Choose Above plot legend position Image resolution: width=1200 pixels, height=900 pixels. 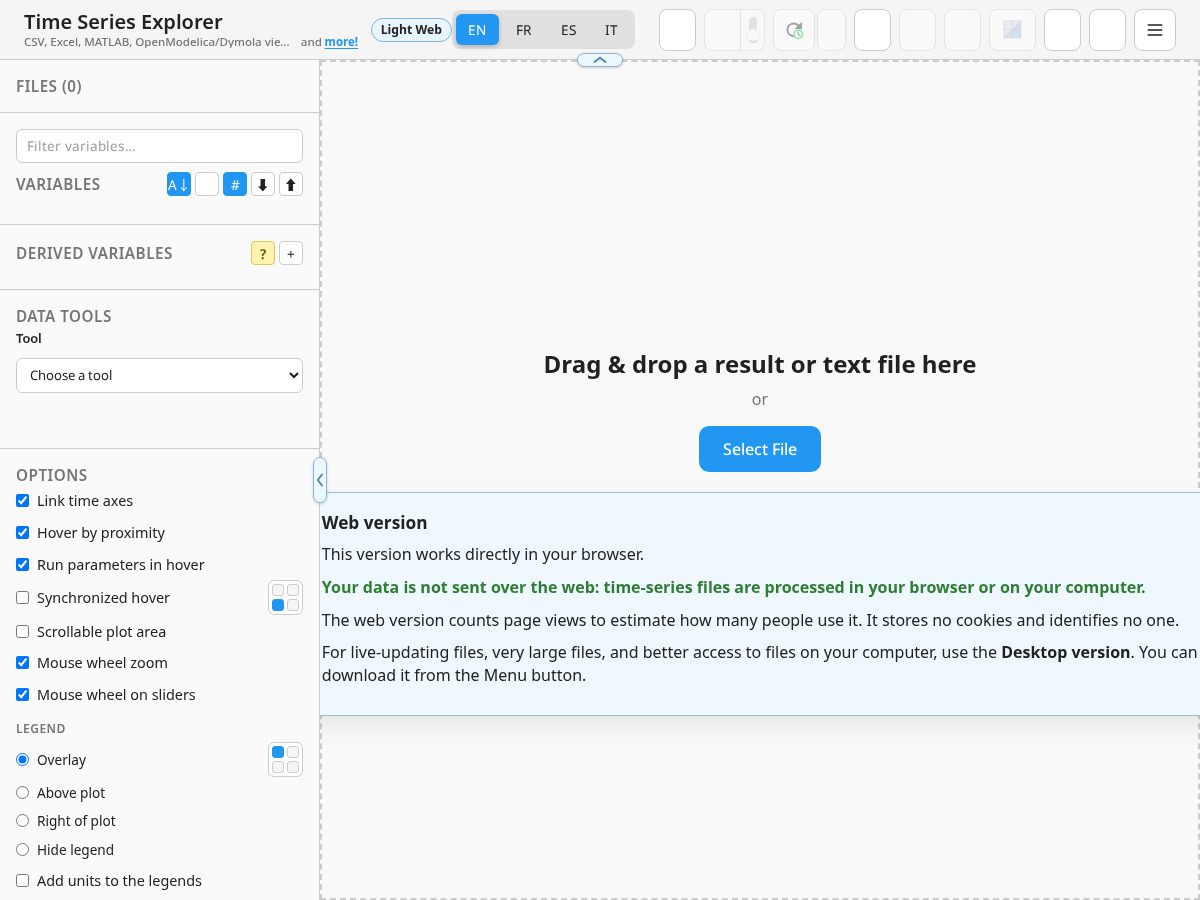point(23,793)
